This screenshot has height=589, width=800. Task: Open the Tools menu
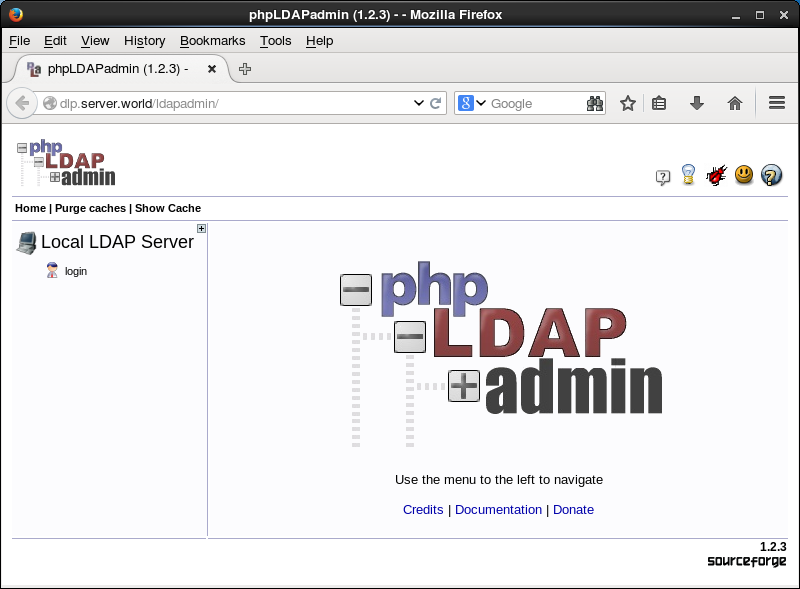tap(275, 41)
